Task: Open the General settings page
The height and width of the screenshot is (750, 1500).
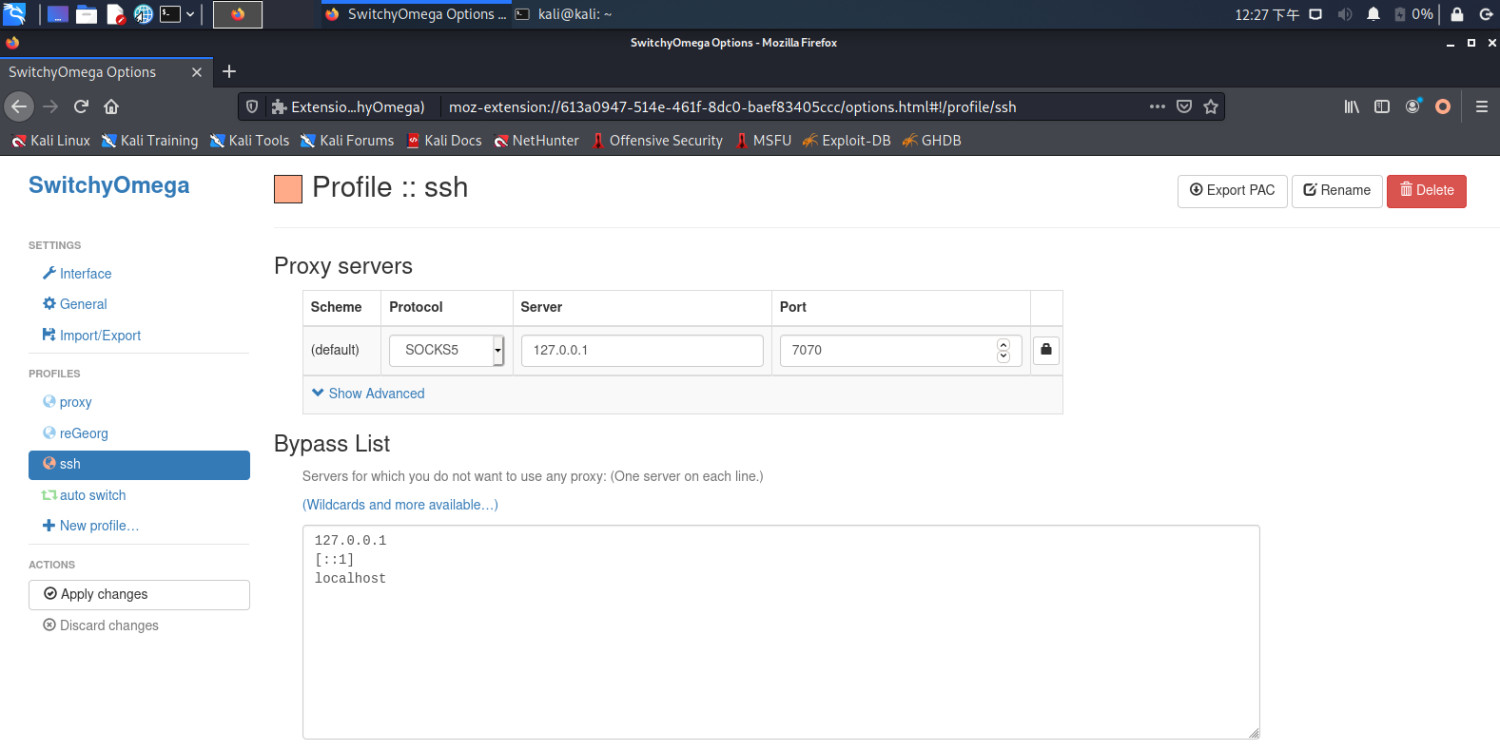Action: 75,304
